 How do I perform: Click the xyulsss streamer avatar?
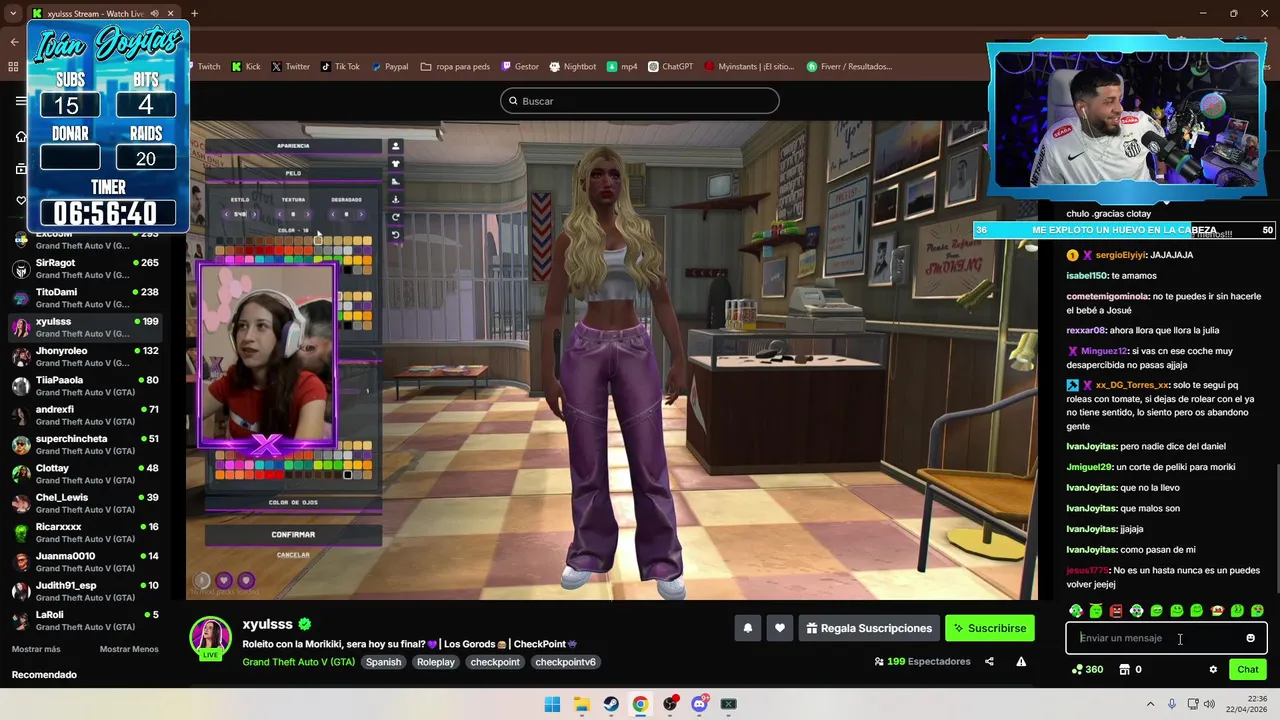211,638
